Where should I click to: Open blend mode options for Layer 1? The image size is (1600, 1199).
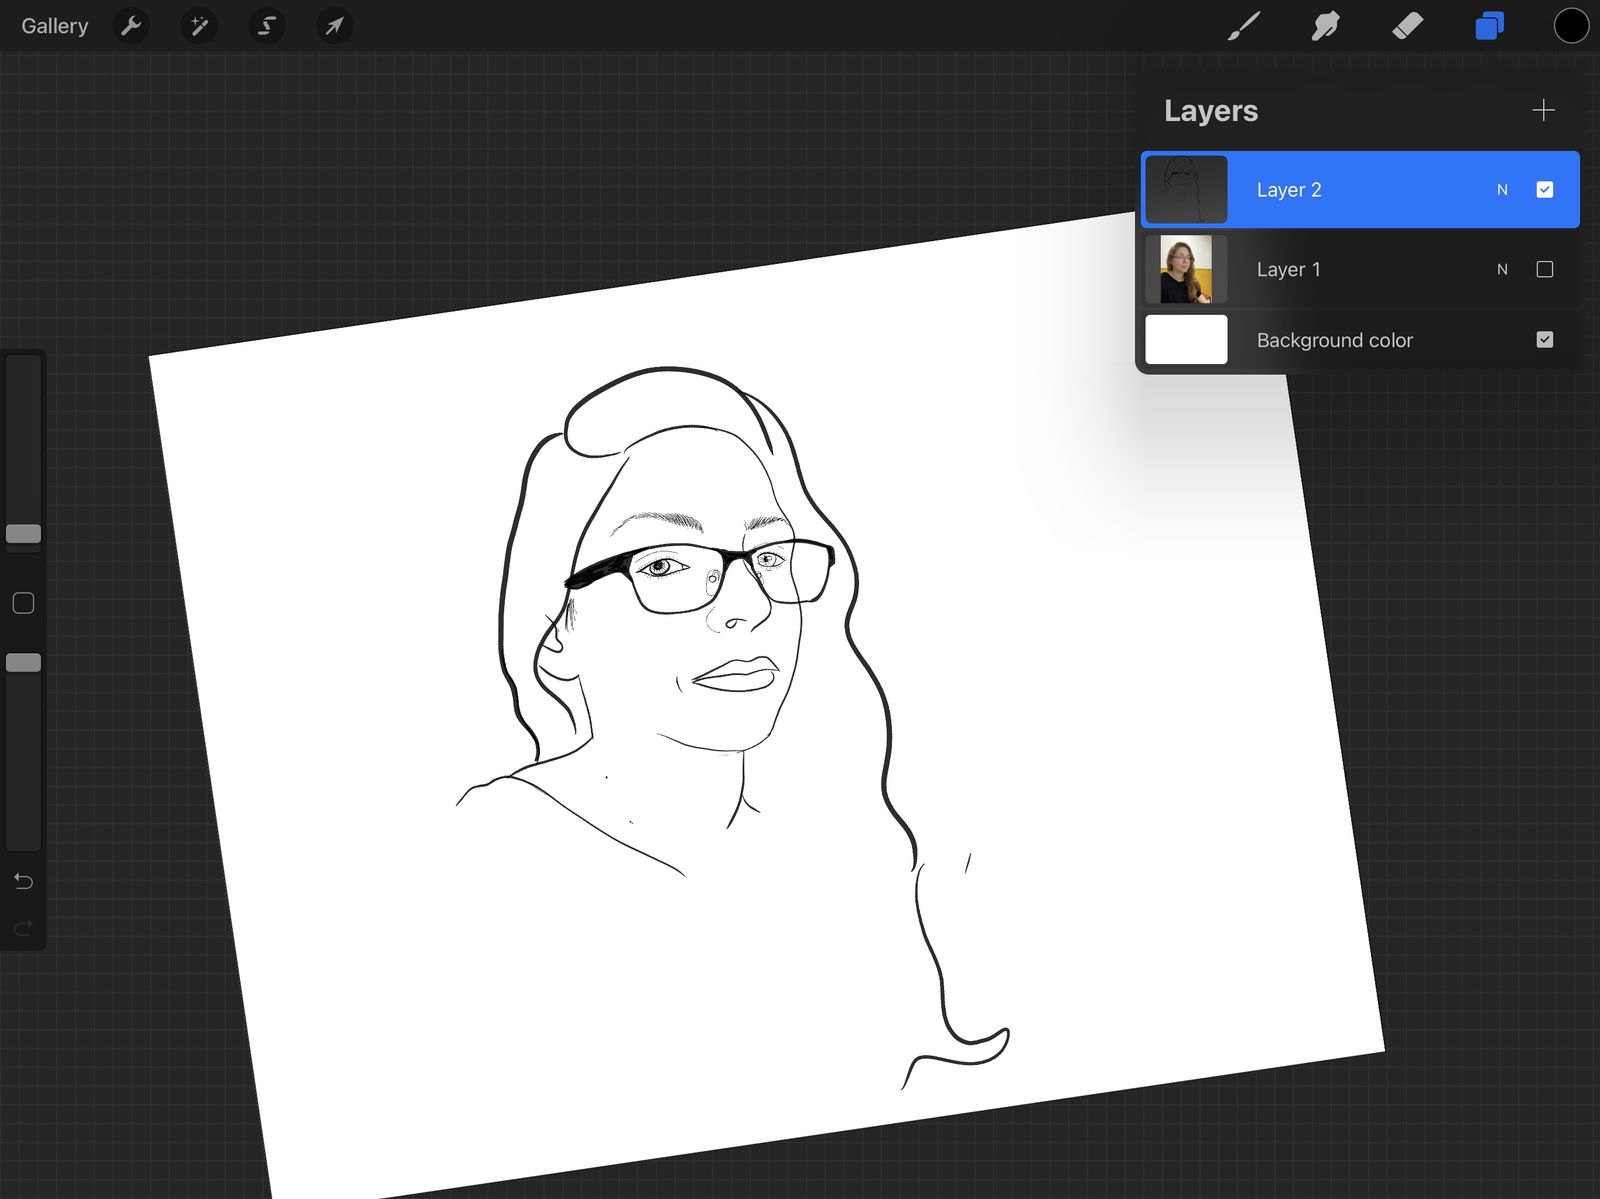[1502, 269]
